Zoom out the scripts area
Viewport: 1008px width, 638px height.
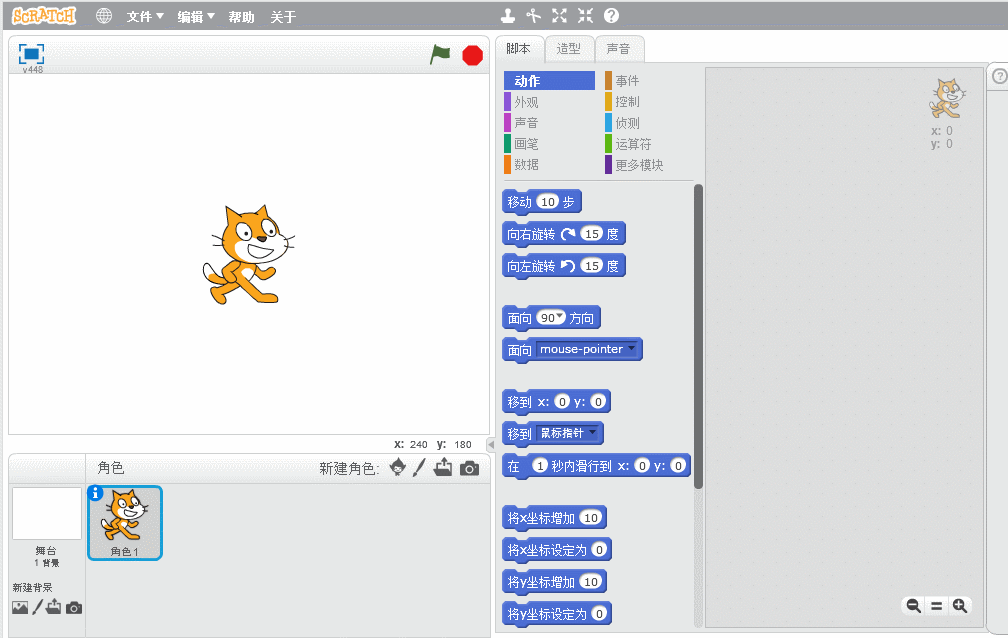[914, 605]
